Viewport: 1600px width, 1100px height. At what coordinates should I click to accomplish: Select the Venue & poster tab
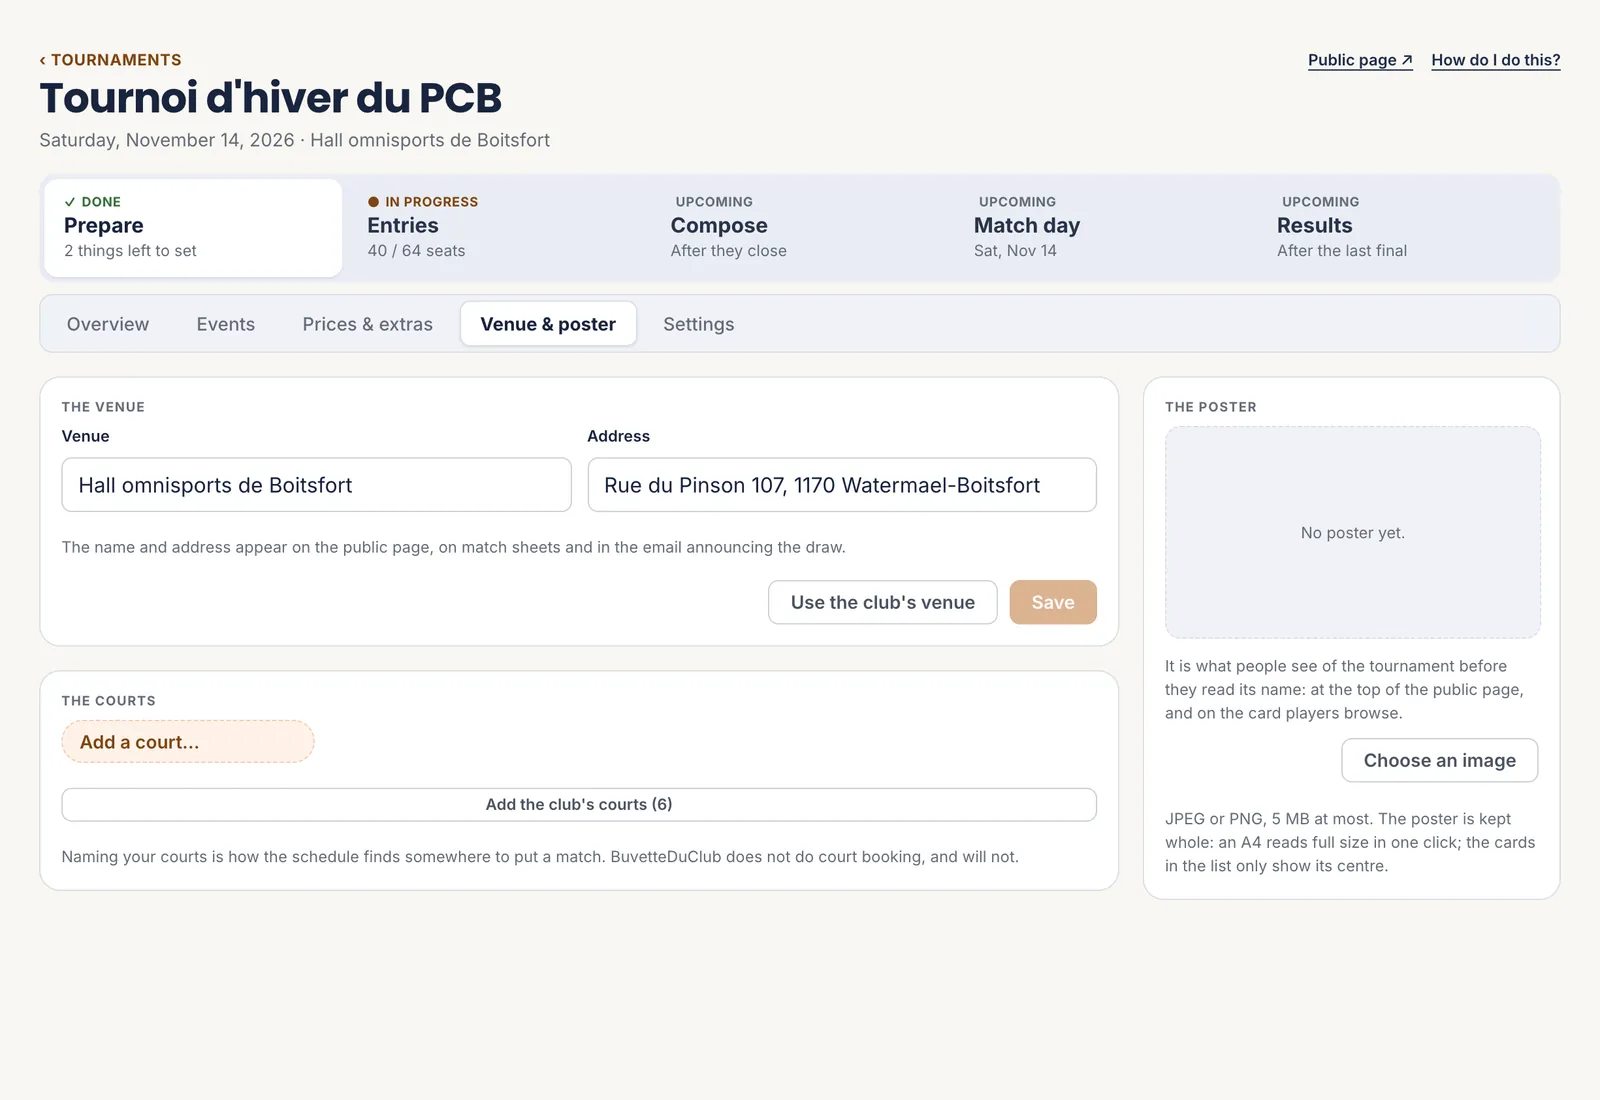548,324
